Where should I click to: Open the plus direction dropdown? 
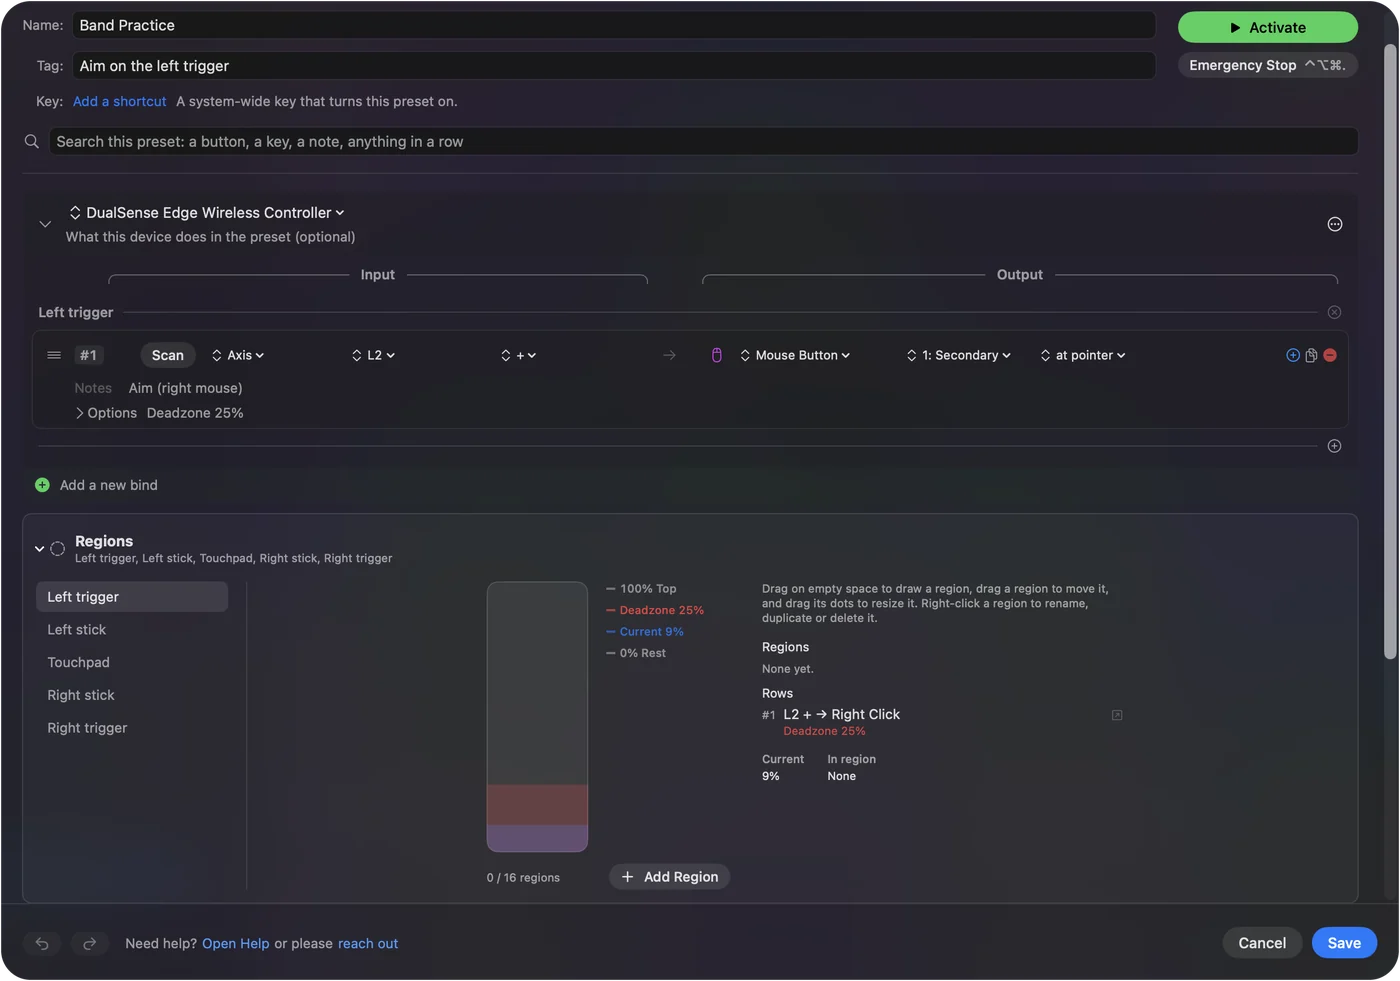coord(519,355)
